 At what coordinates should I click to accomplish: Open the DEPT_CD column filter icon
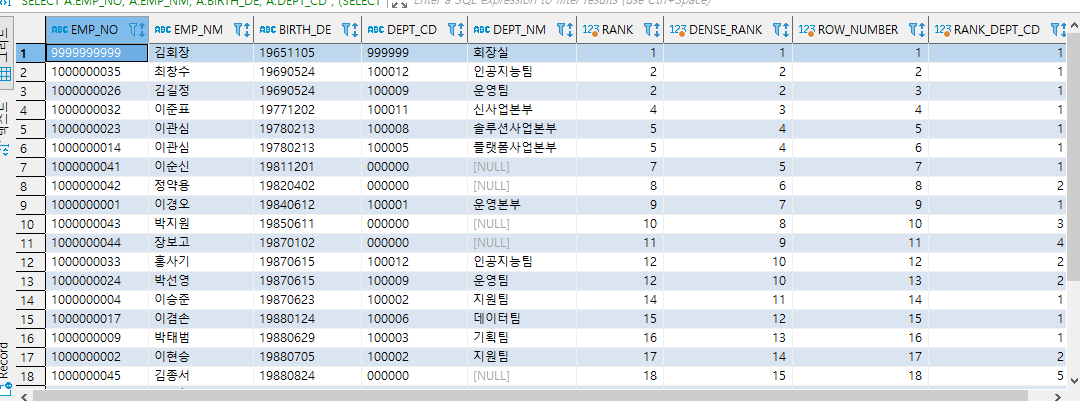[x=453, y=30]
